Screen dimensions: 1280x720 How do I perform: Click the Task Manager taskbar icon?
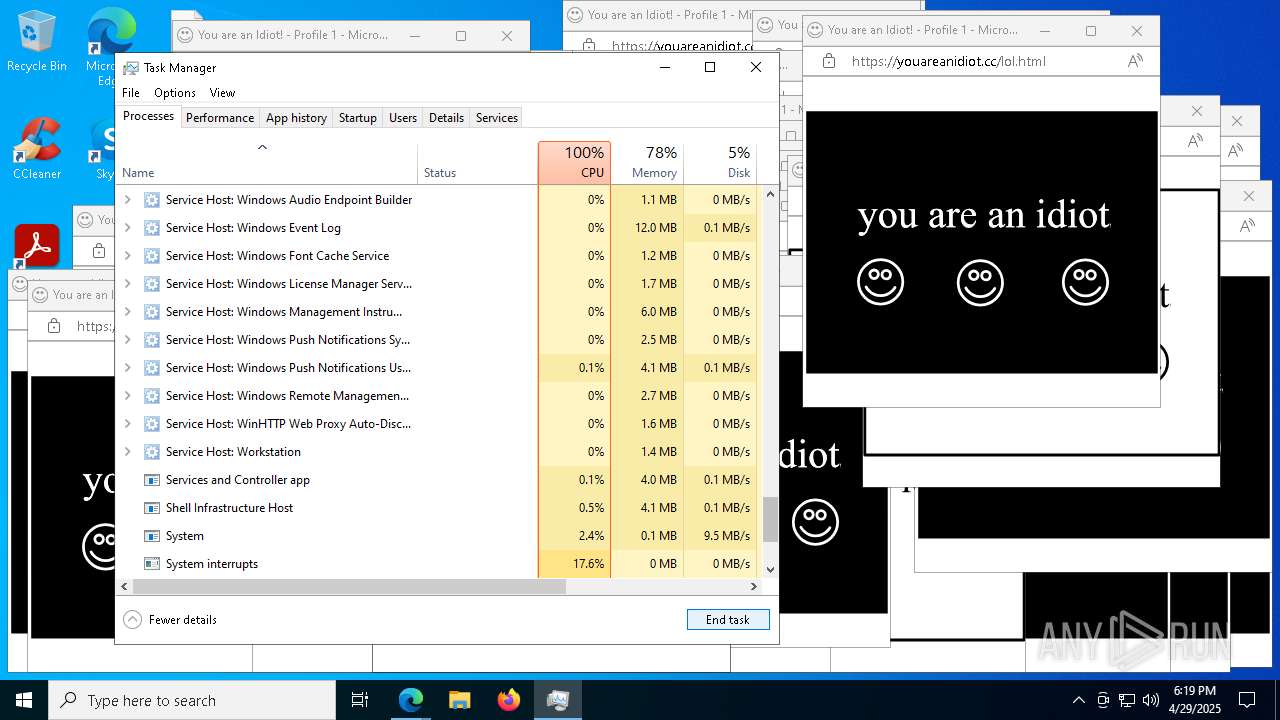[557, 700]
